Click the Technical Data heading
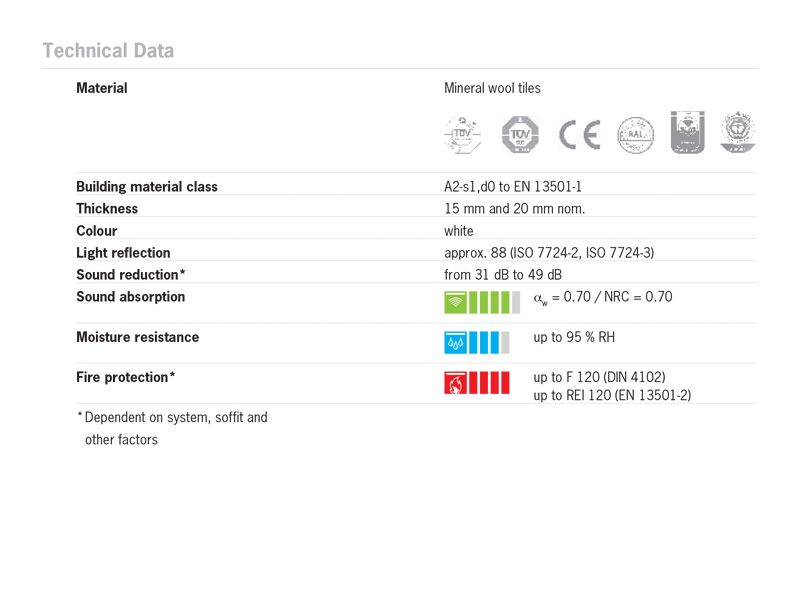The image size is (800, 600). coord(108,51)
